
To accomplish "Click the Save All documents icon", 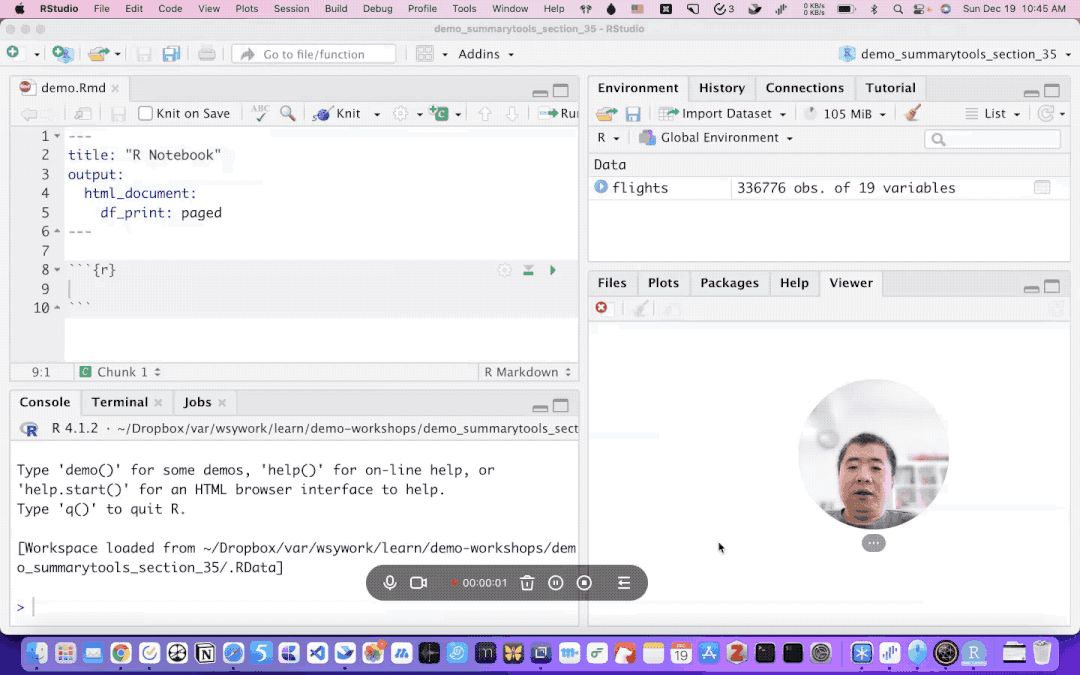I will 171,54.
